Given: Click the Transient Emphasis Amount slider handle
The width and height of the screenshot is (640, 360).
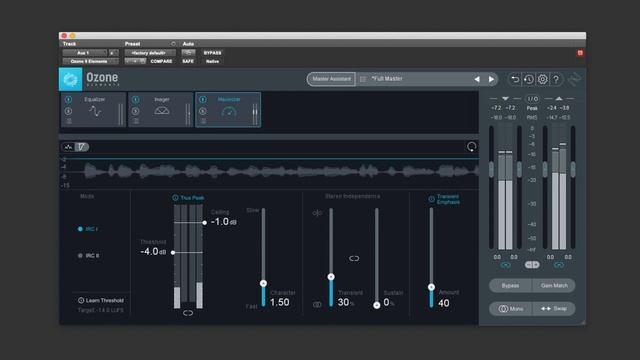Looking at the screenshot, I should tap(431, 287).
